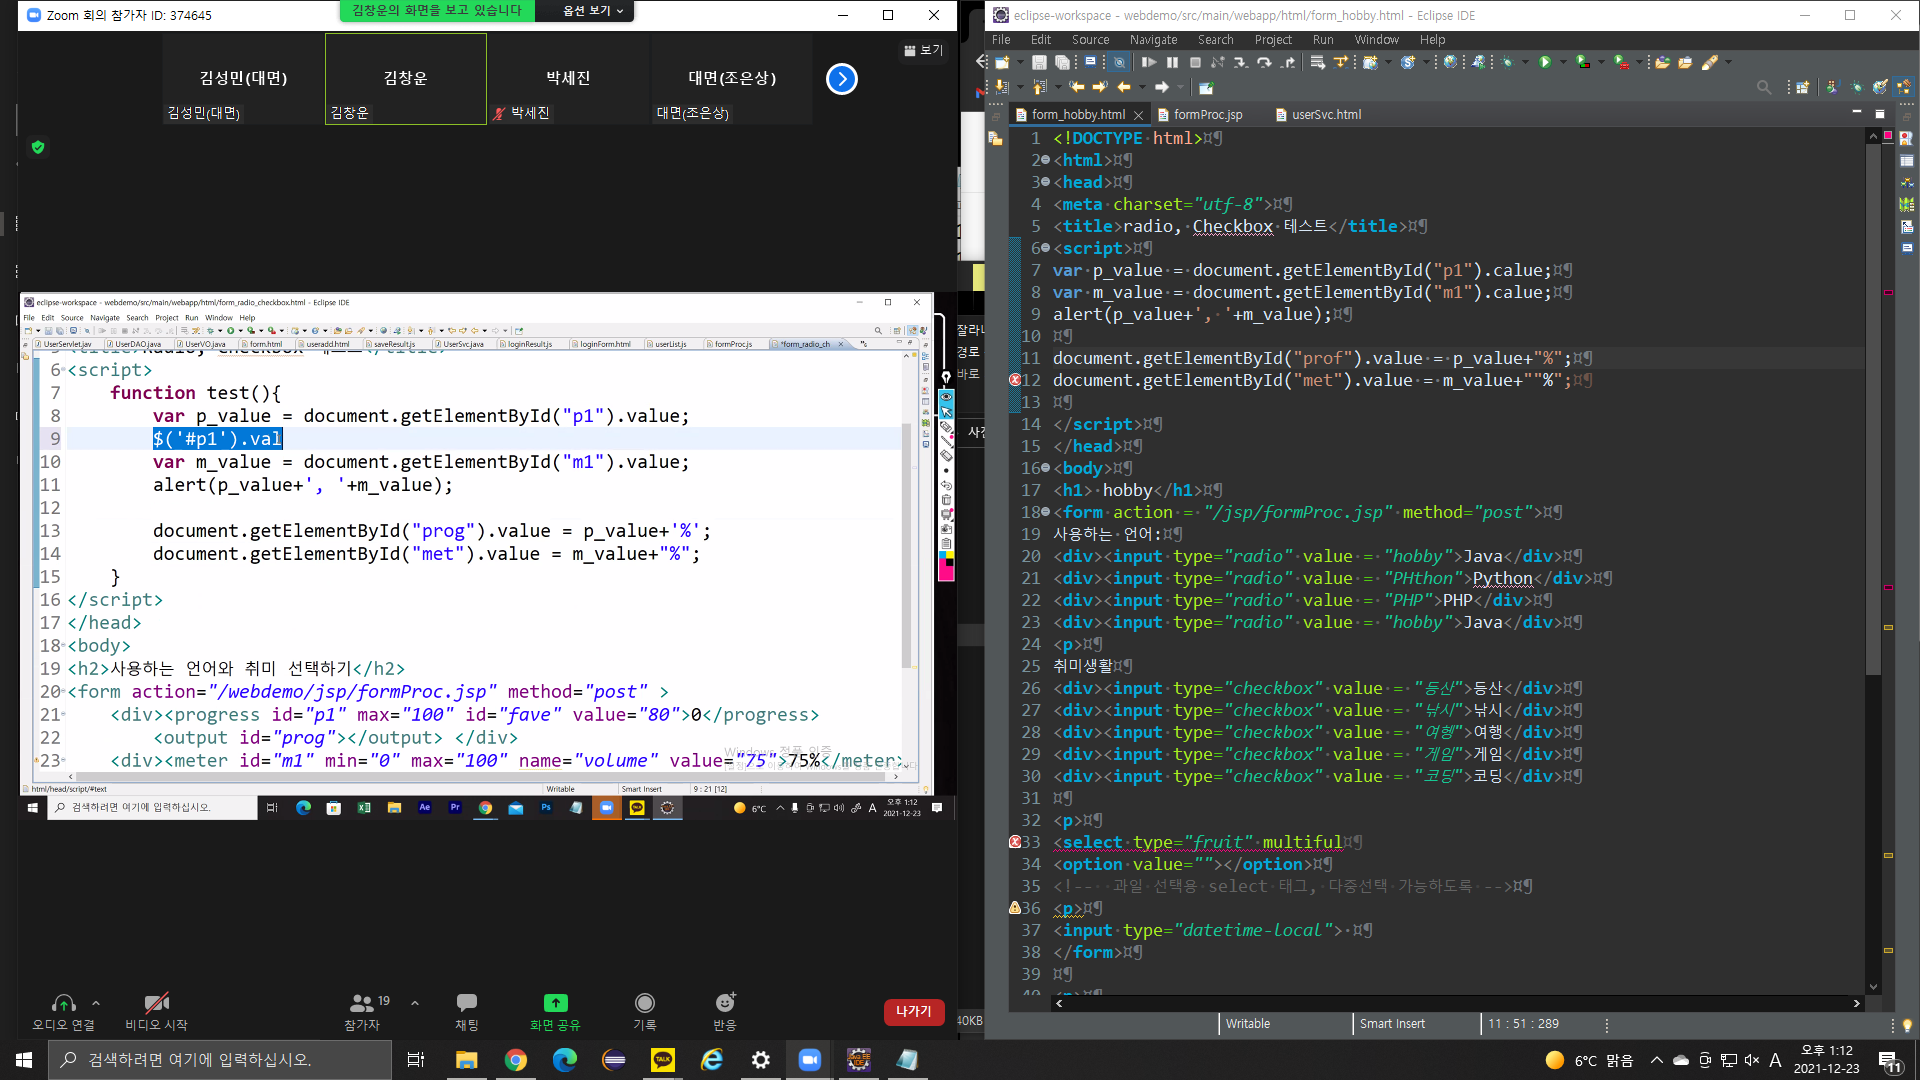This screenshot has width=1920, height=1080.
Task: Click the red leave meeting button
Action: click(x=913, y=1012)
